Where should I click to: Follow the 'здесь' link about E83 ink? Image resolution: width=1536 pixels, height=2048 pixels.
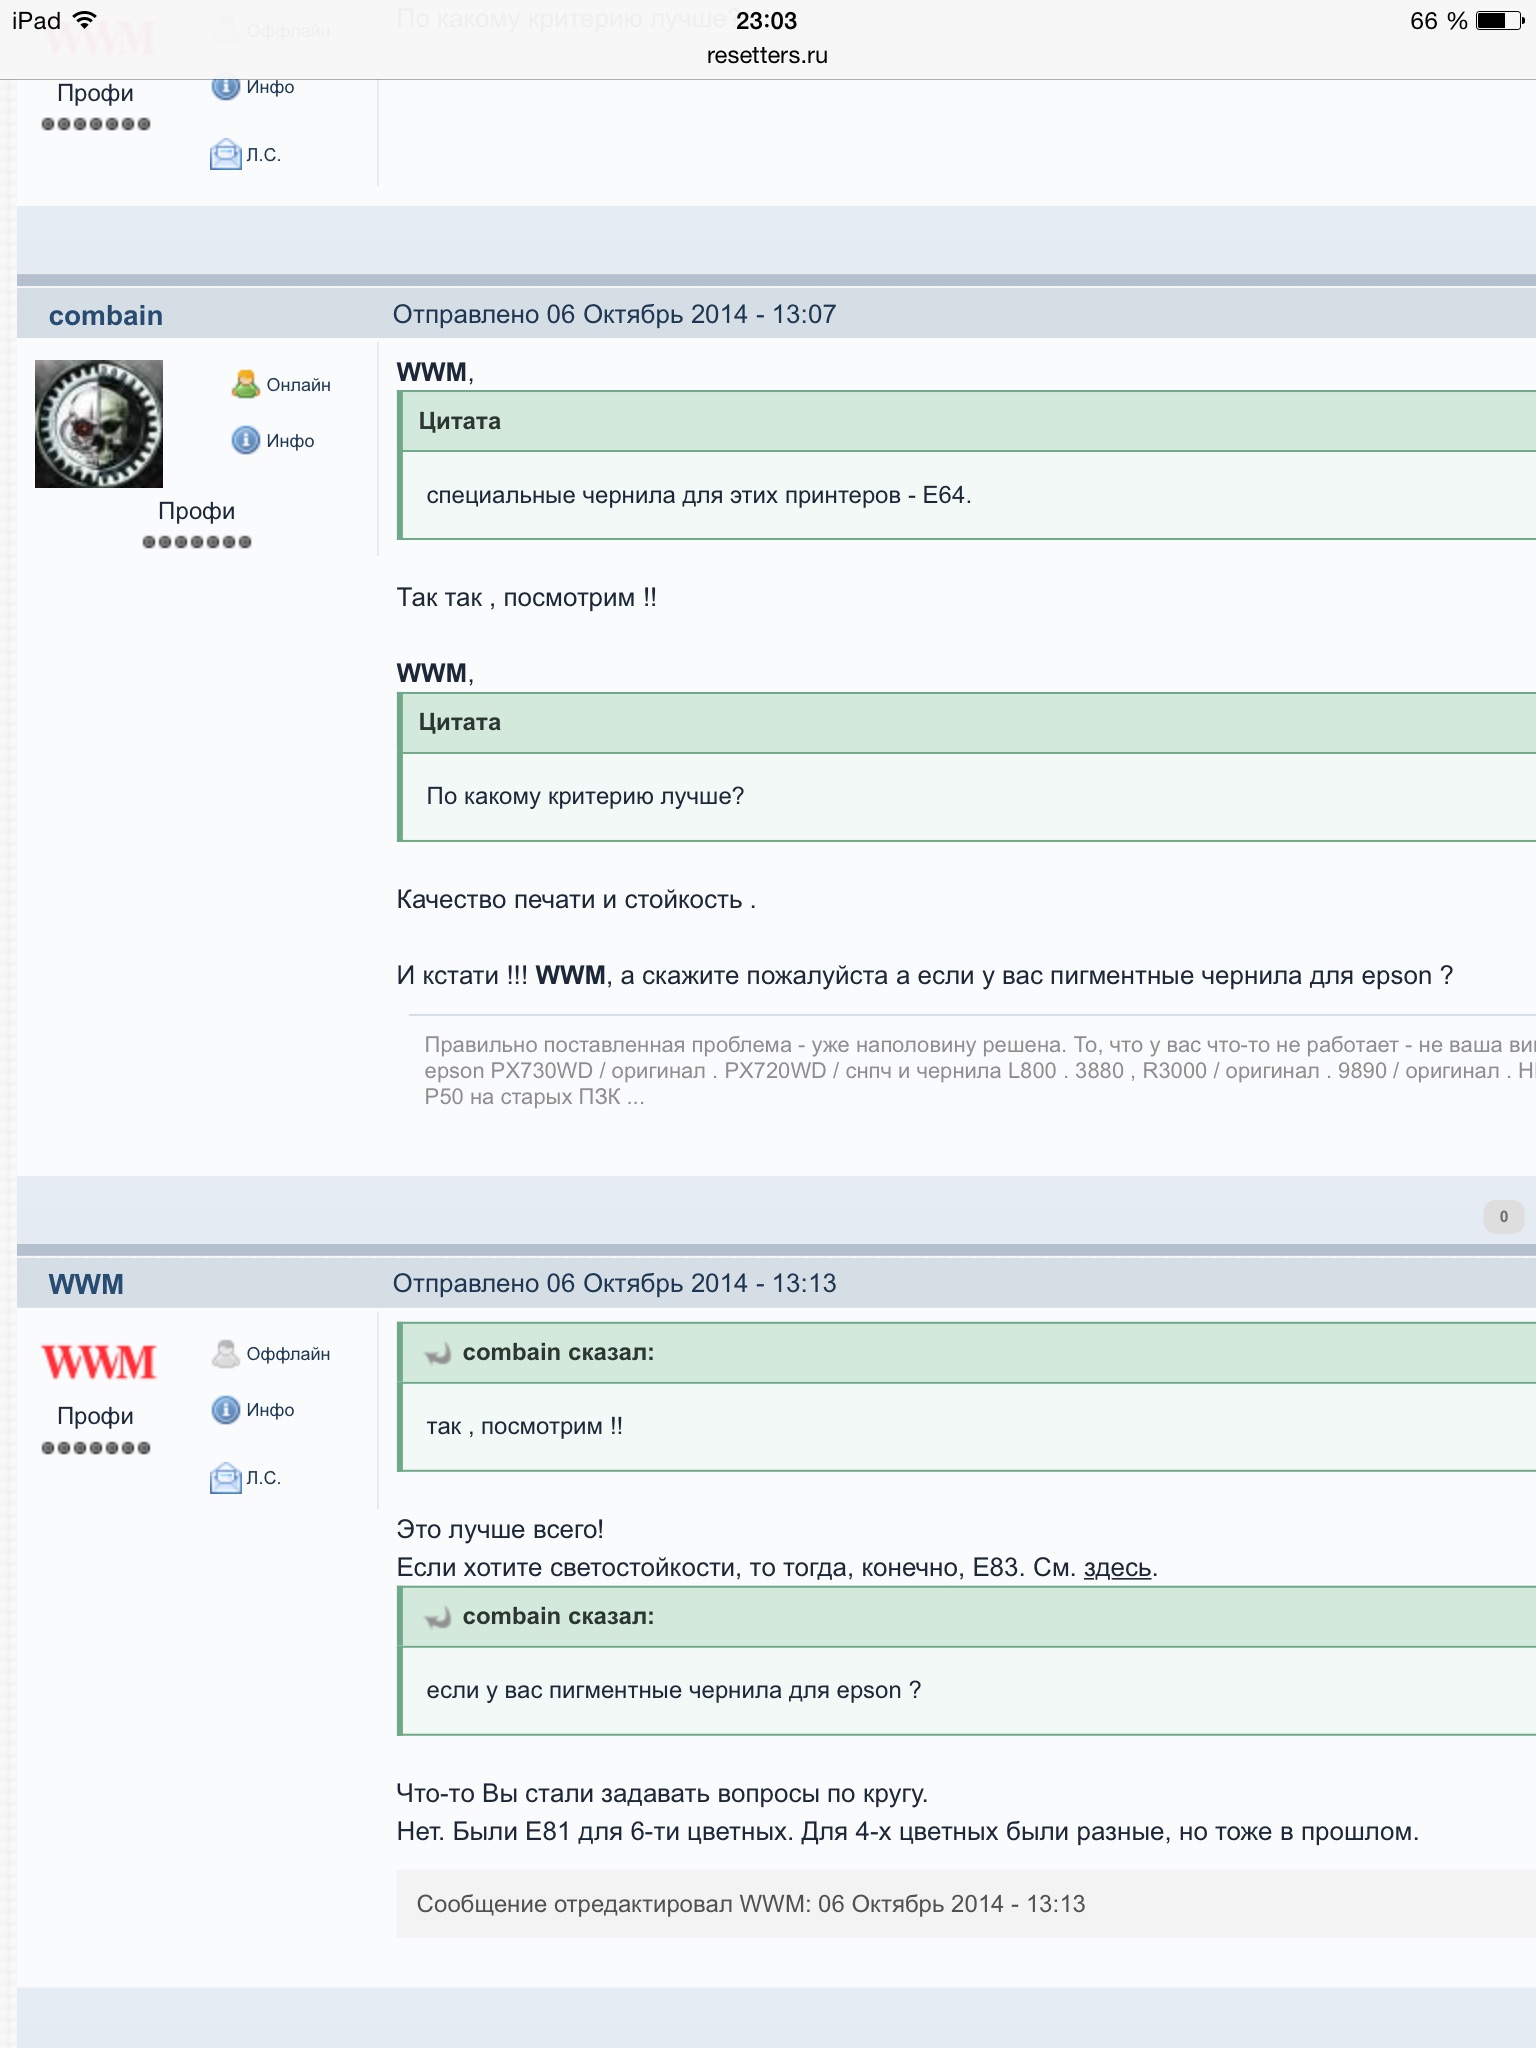(1118, 1567)
